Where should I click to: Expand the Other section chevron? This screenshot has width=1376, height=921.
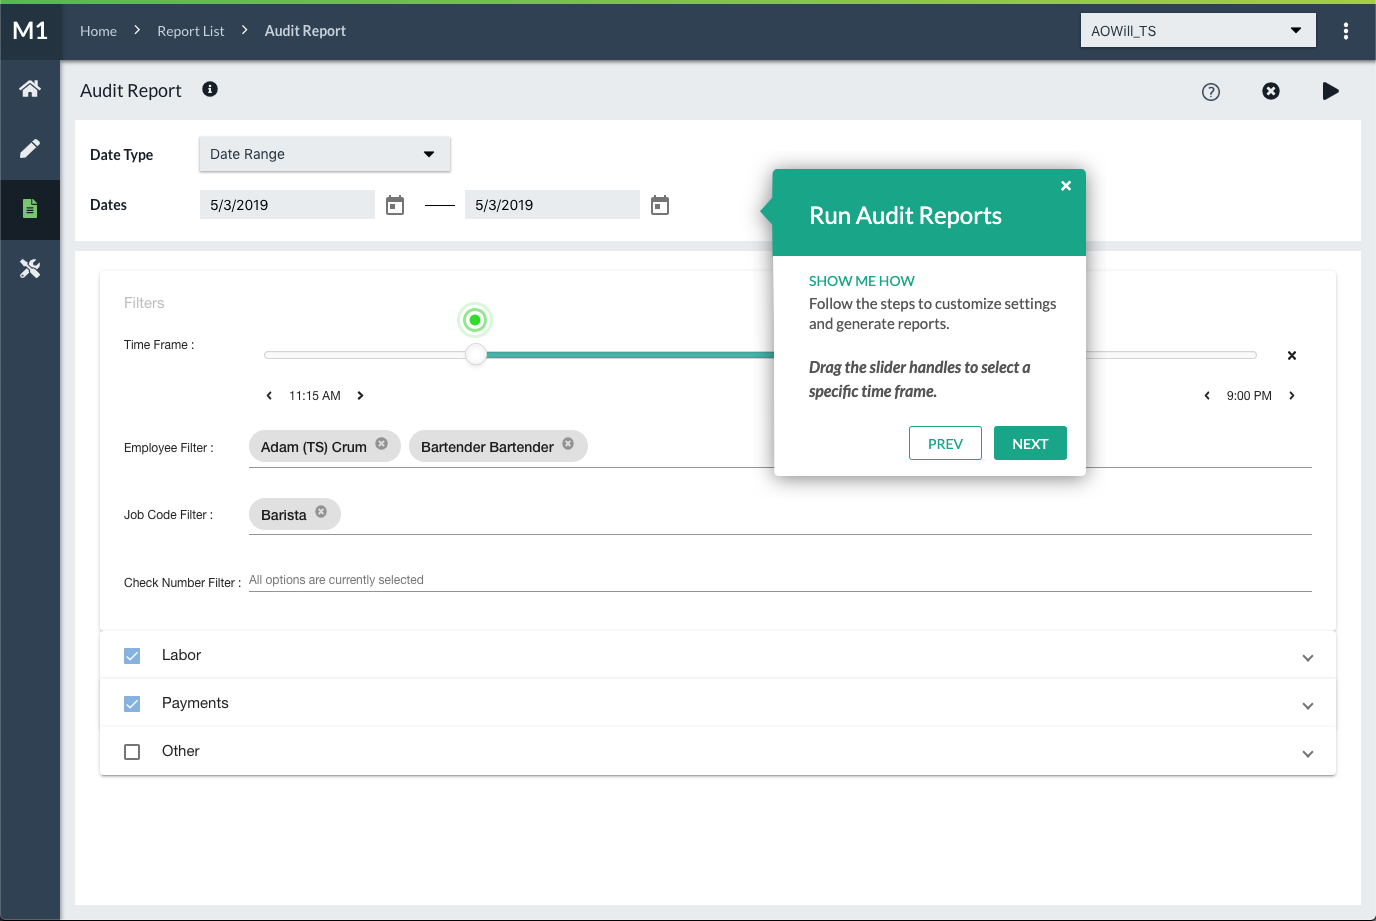click(1308, 754)
